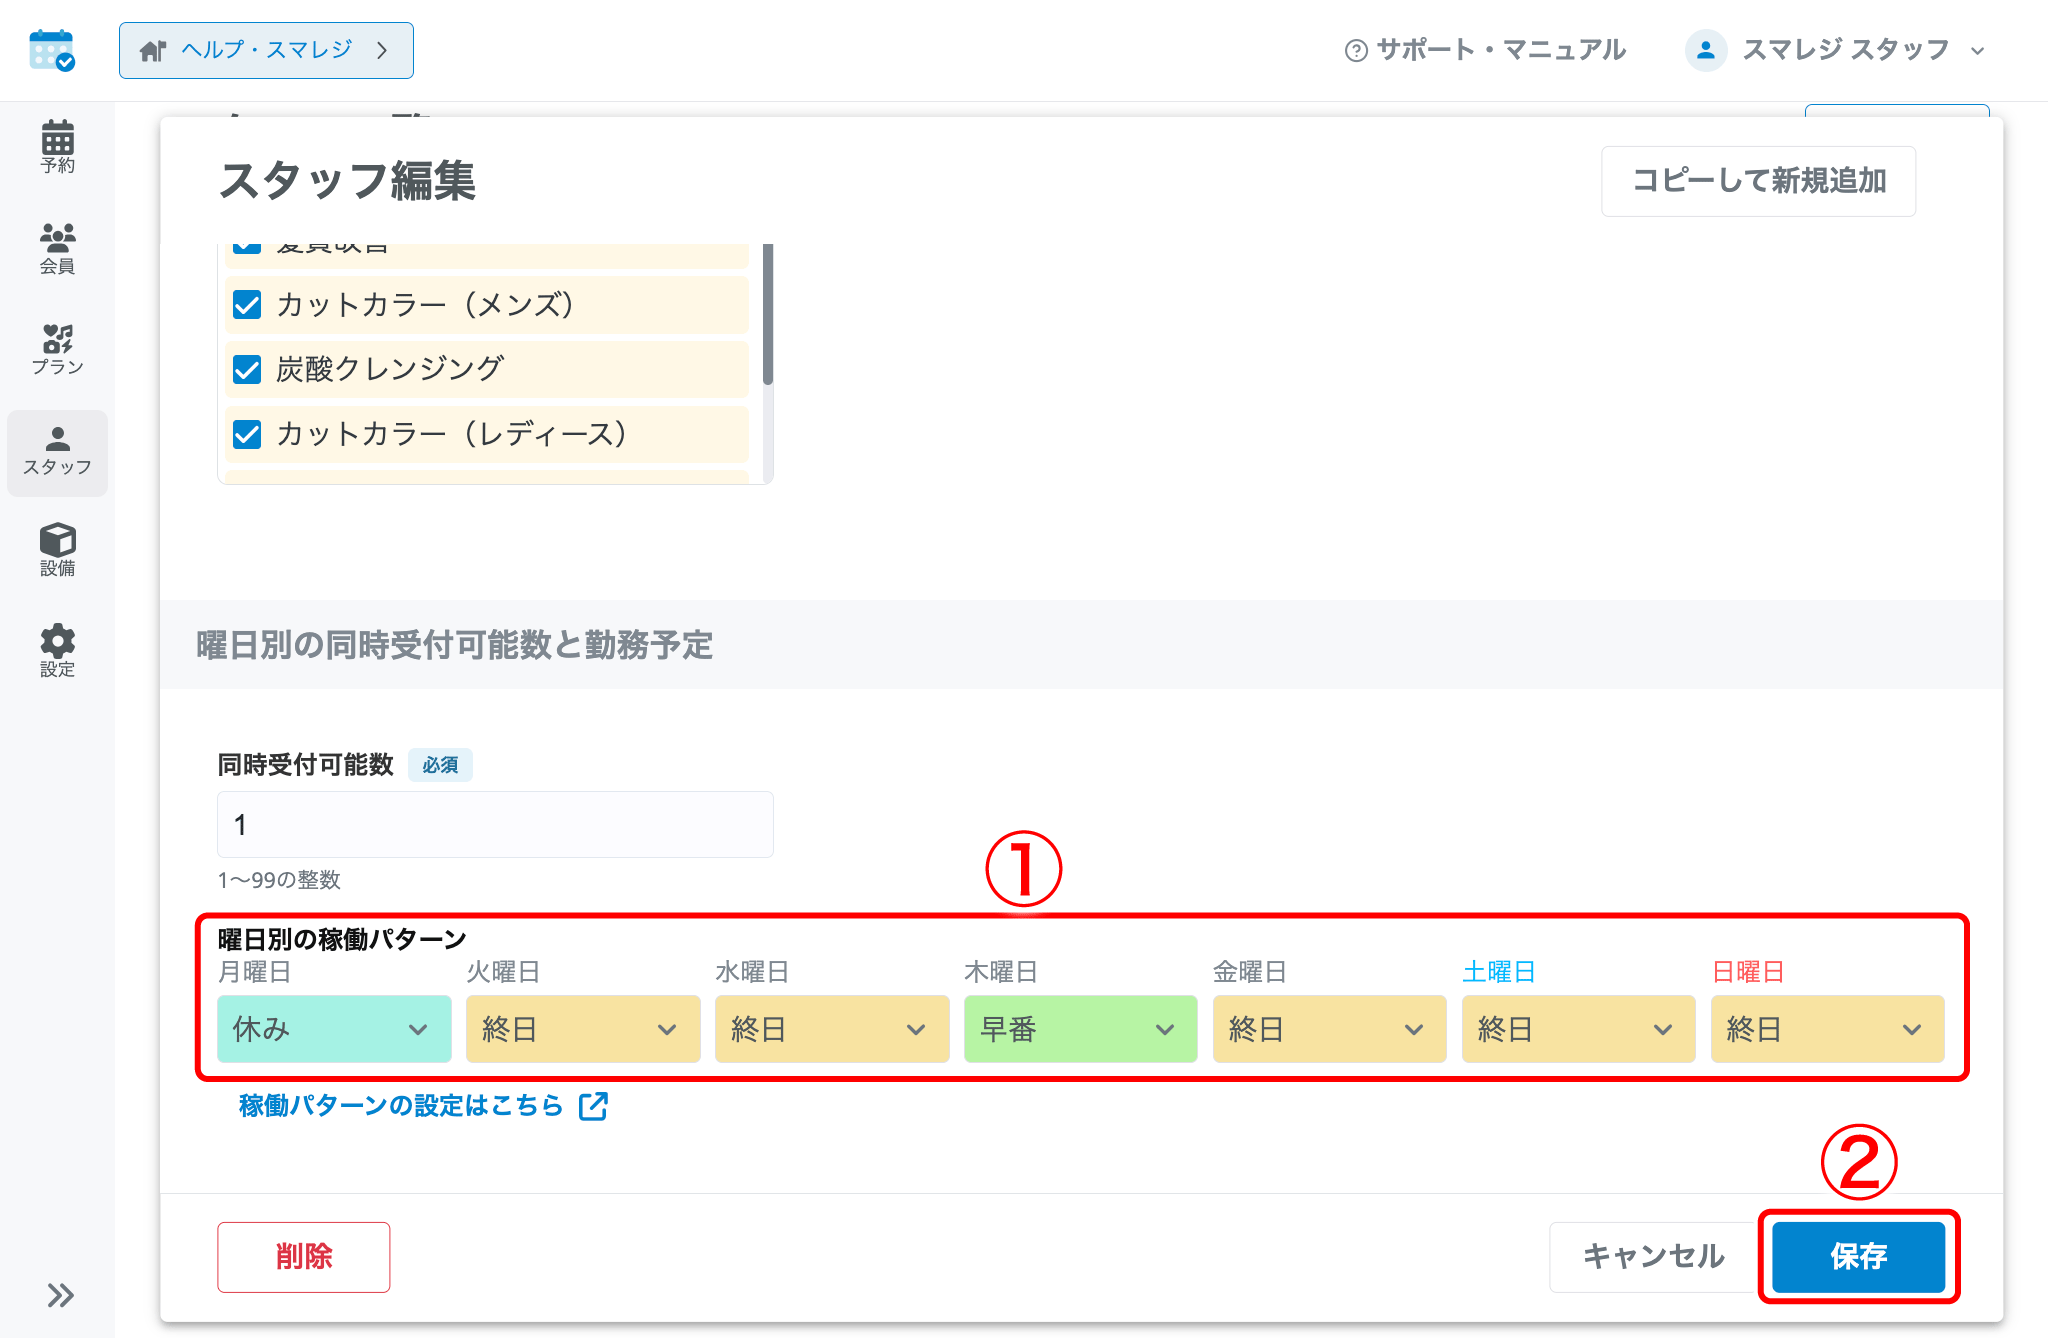Screen dimensions: 2048x1338
Task: Click the menu list scrollbar thumb
Action: click(768, 314)
